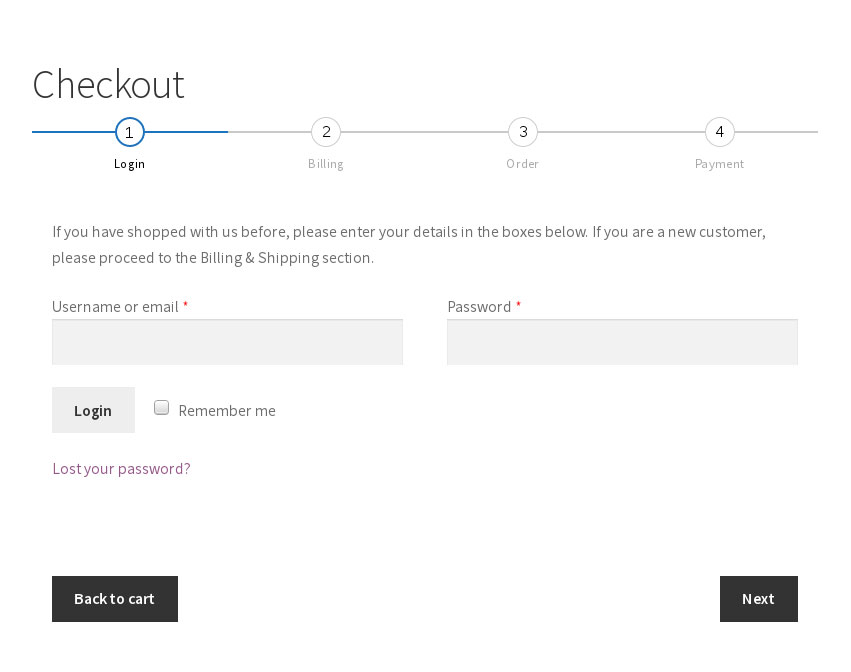
Task: Click the Remember me label text
Action: [x=227, y=410]
